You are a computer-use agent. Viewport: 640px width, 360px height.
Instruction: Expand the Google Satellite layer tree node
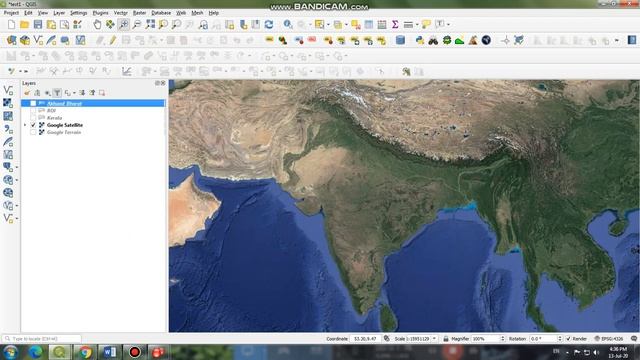point(25,125)
